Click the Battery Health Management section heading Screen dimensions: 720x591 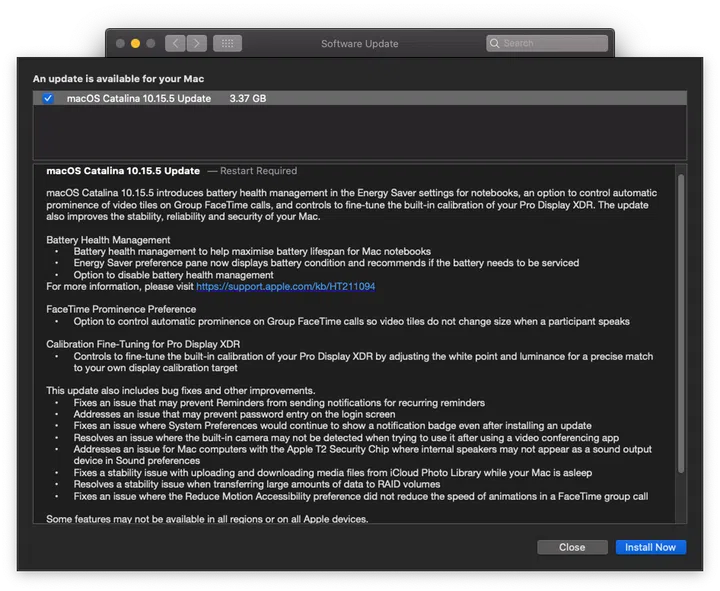tap(108, 240)
